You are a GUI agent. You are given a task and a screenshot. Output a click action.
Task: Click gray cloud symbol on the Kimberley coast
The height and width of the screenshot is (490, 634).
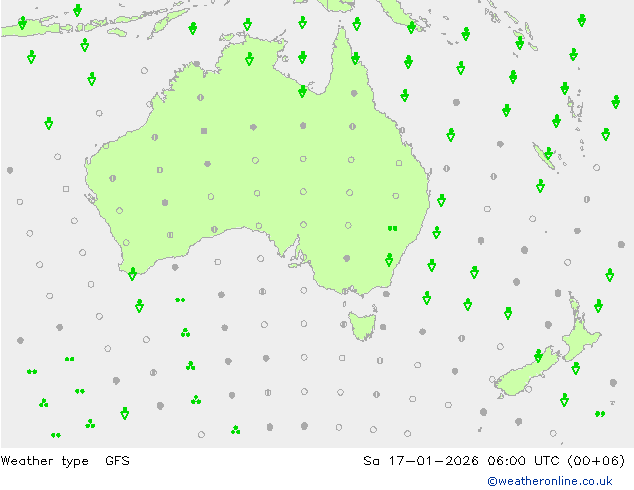[197, 64]
